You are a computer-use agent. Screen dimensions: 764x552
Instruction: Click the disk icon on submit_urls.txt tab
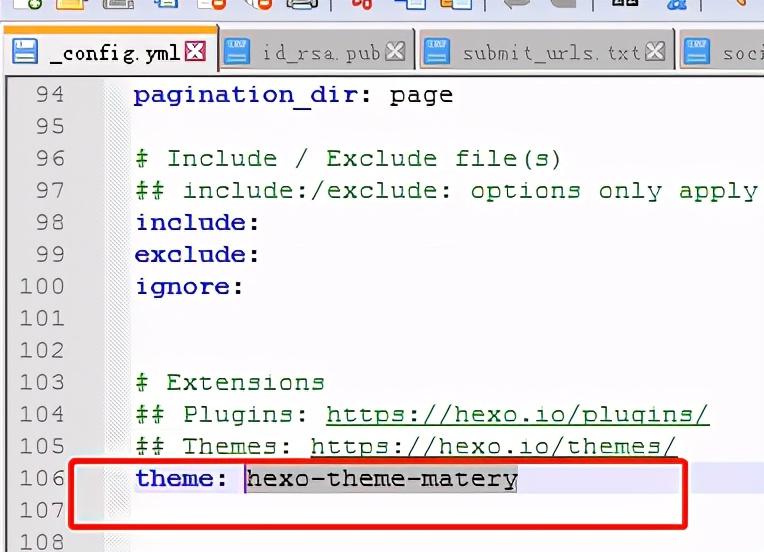[x=437, y=51]
